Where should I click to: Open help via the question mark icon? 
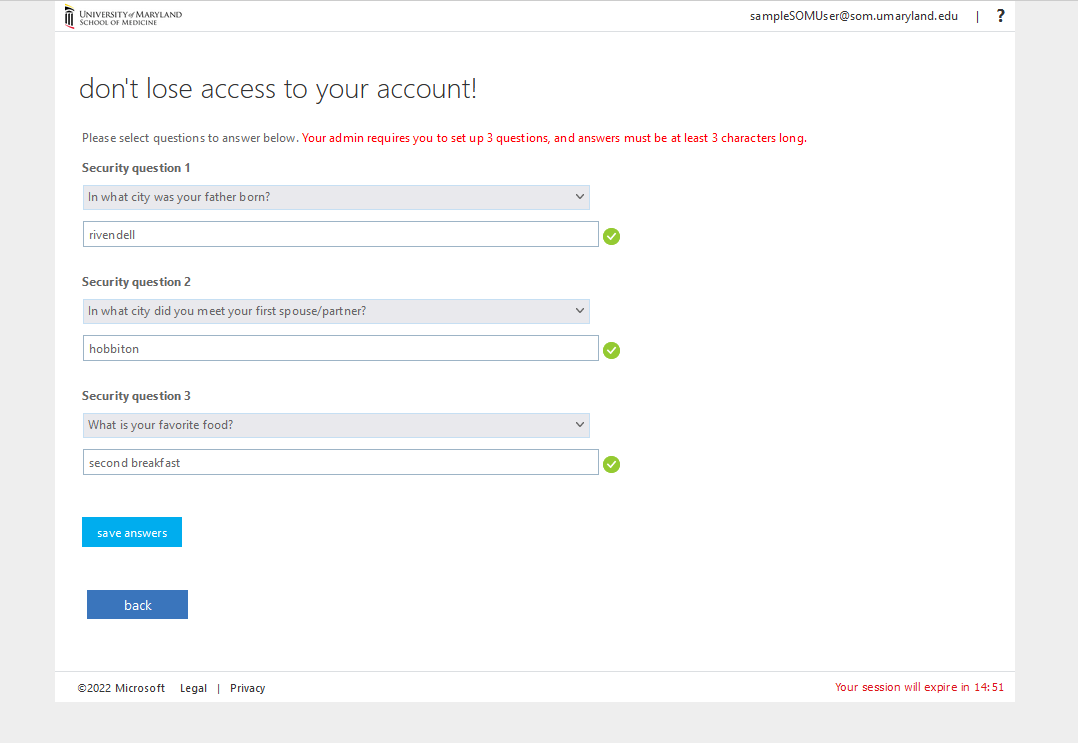1000,16
